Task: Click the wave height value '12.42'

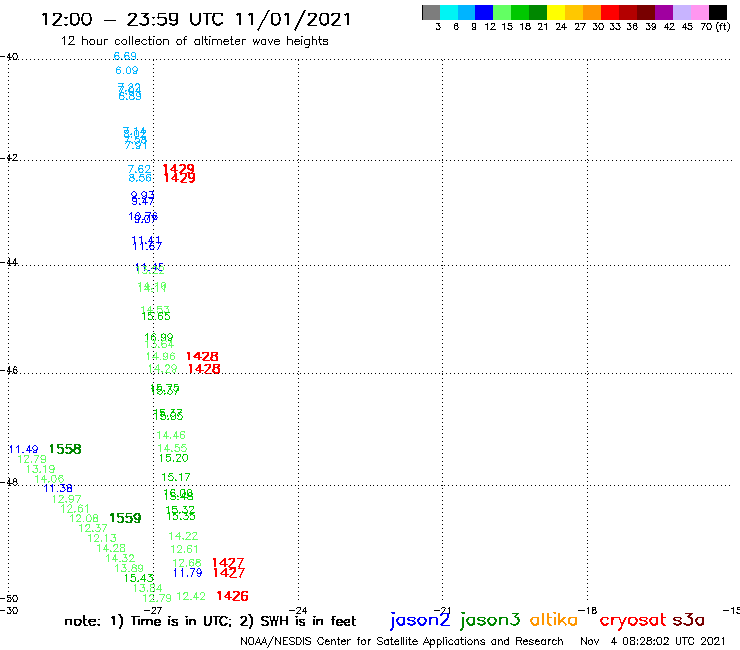Action: coord(191,597)
